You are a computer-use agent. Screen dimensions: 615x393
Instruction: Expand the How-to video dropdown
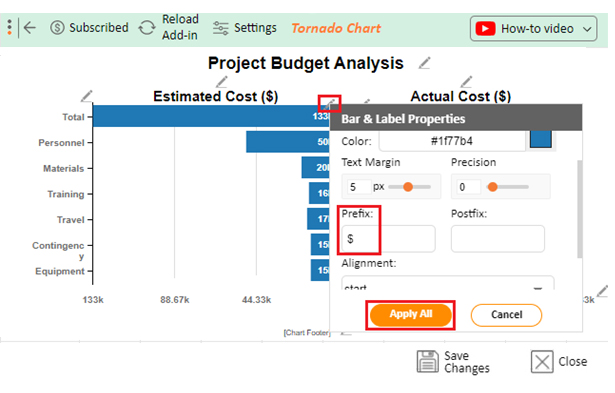pyautogui.click(x=587, y=29)
